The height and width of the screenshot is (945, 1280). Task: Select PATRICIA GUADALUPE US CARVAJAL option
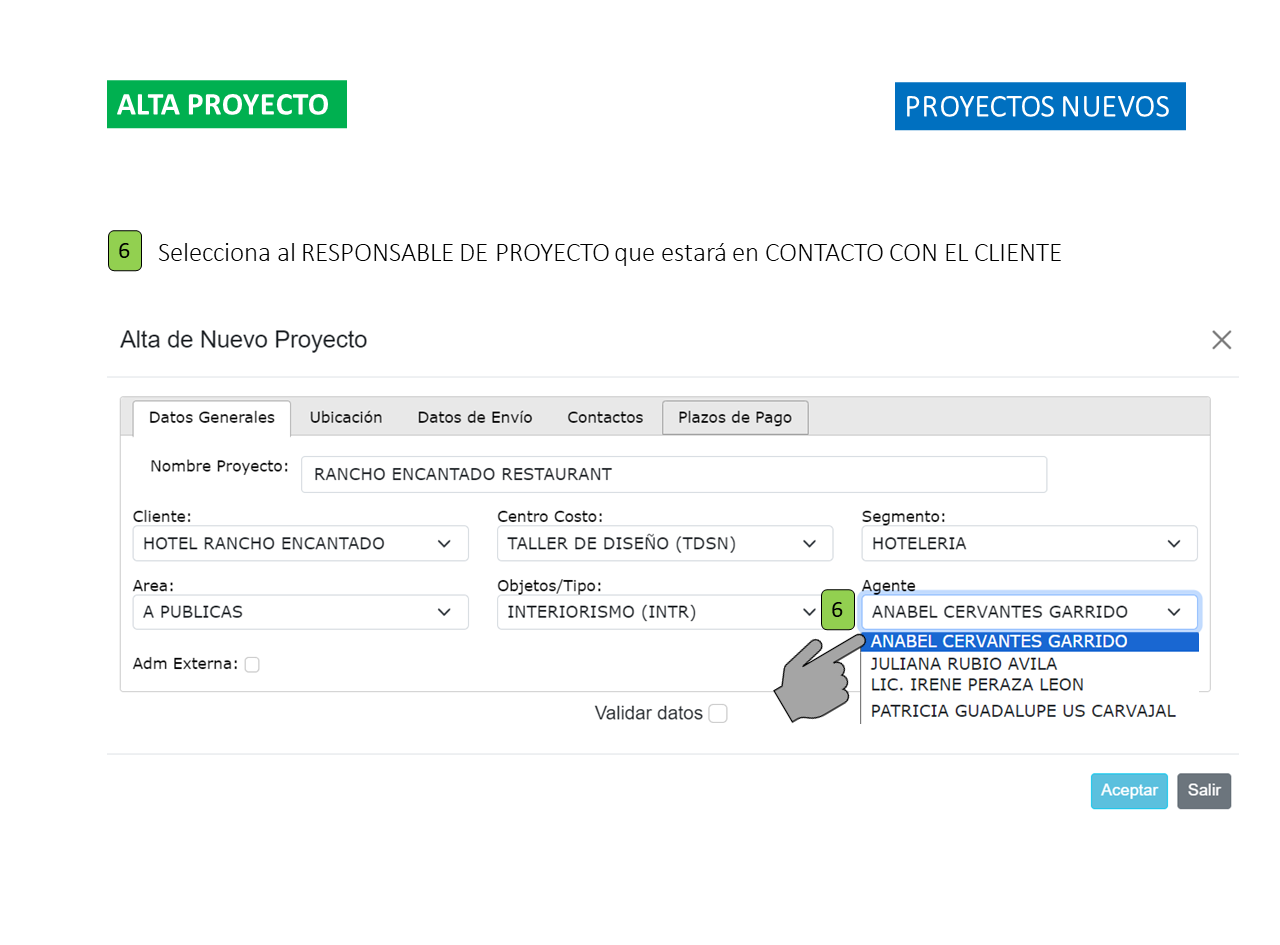[1023, 711]
